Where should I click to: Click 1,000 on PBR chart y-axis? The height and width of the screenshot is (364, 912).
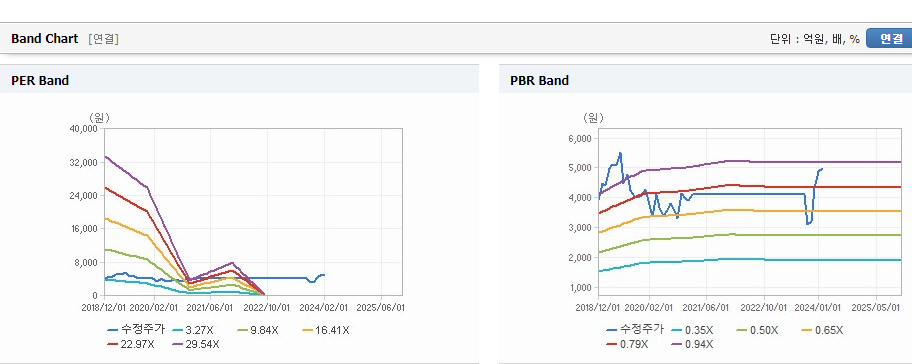click(x=580, y=288)
